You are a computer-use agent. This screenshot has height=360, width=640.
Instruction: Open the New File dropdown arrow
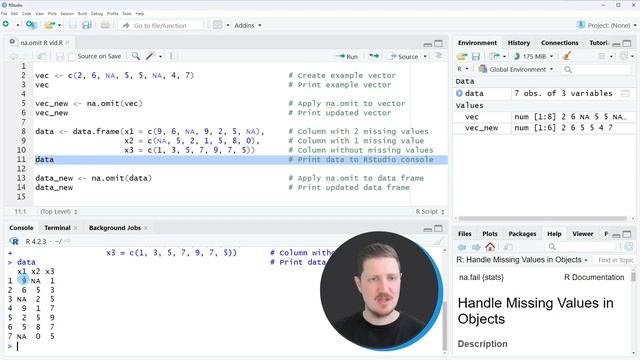click(18, 25)
